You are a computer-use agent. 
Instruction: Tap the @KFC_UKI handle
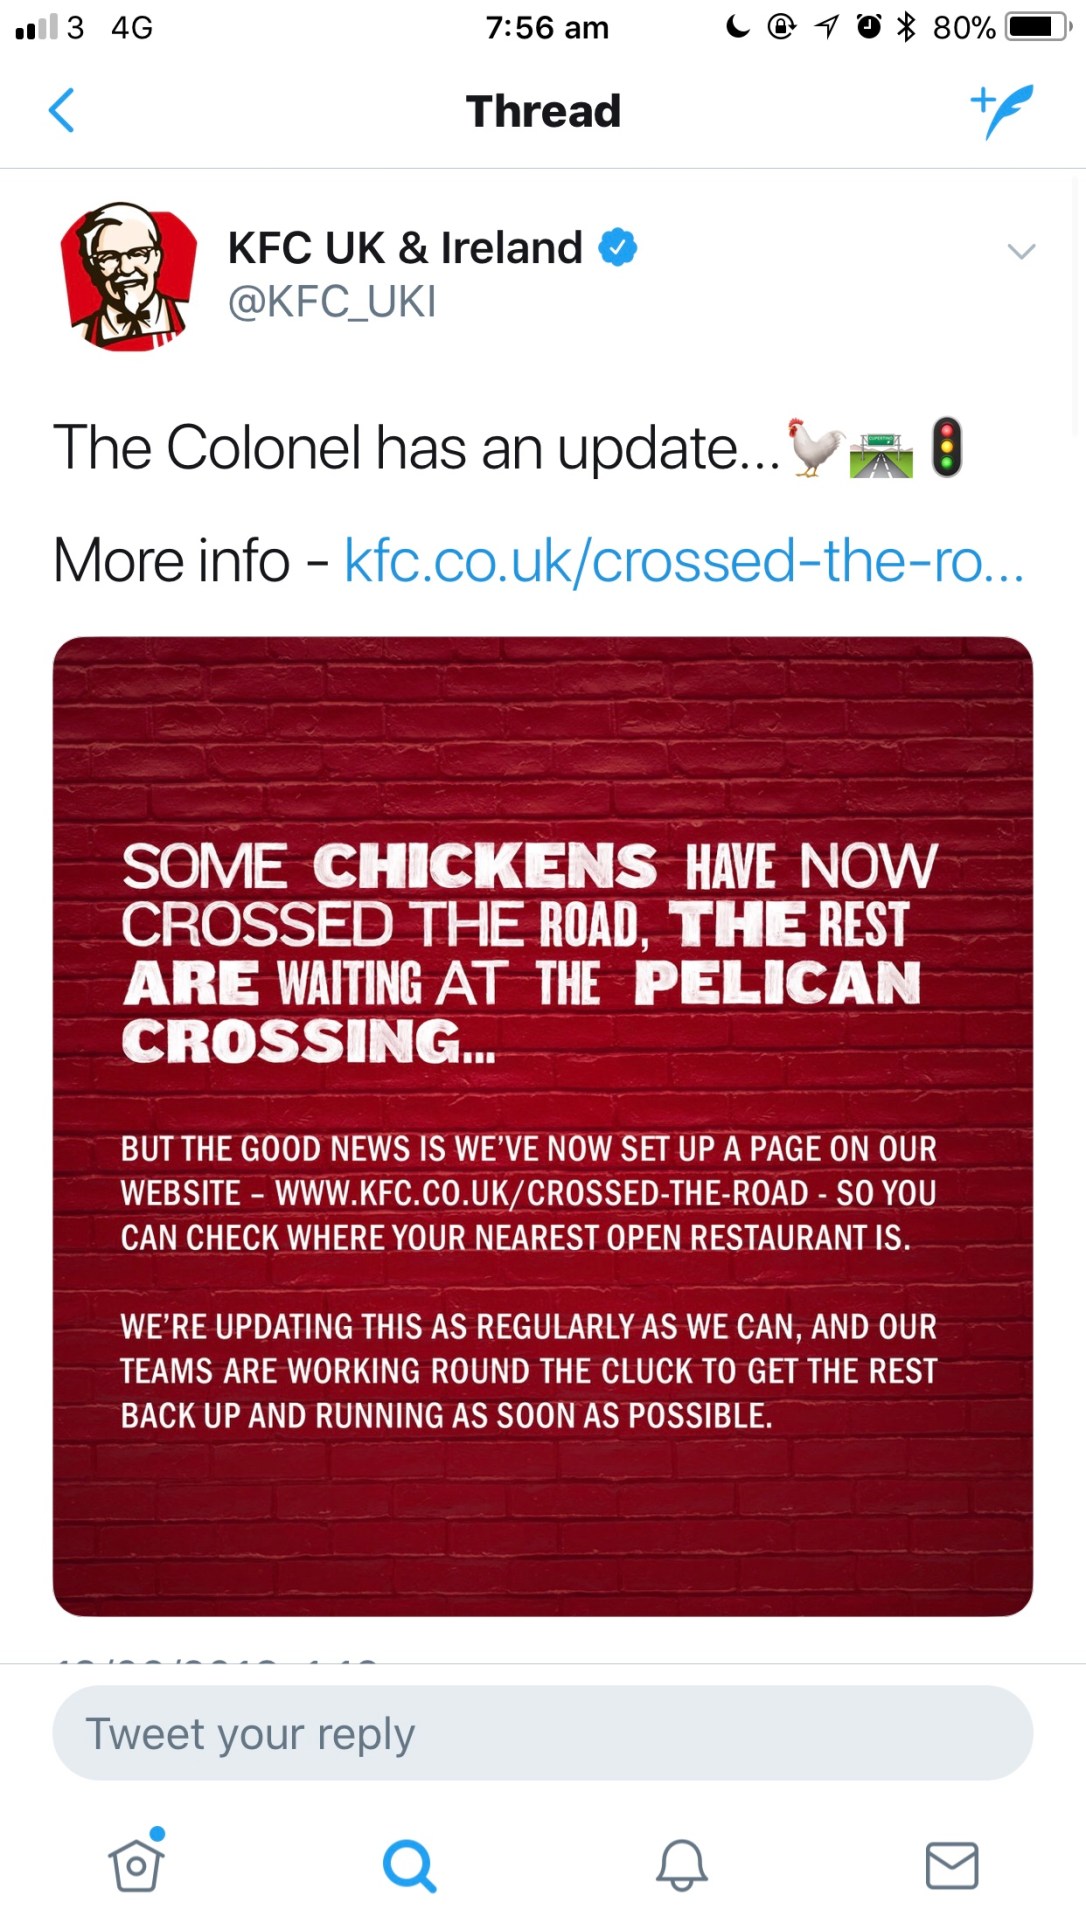click(x=332, y=301)
